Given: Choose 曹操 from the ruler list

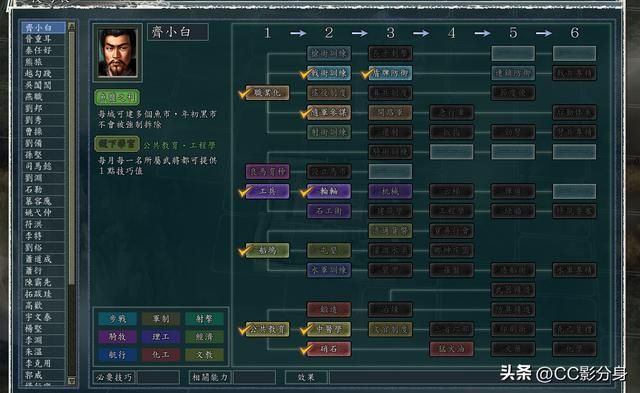Looking at the screenshot, I should point(43,131).
